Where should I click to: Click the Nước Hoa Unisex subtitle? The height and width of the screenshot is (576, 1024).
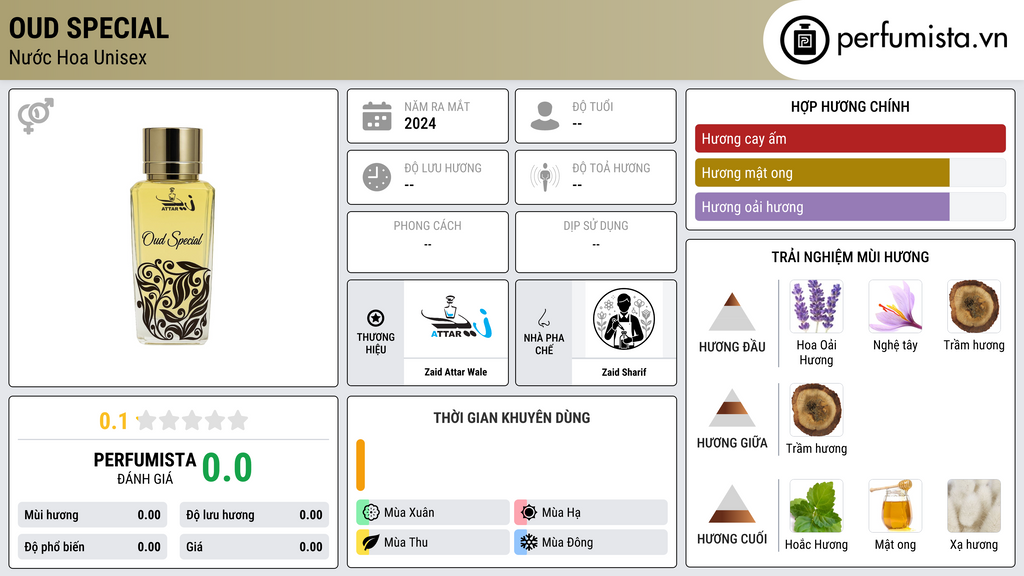coord(78,57)
